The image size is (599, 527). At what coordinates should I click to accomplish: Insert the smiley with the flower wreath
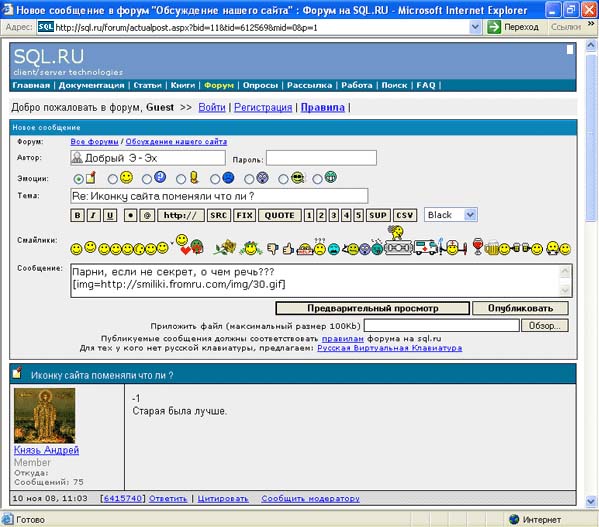click(251, 248)
